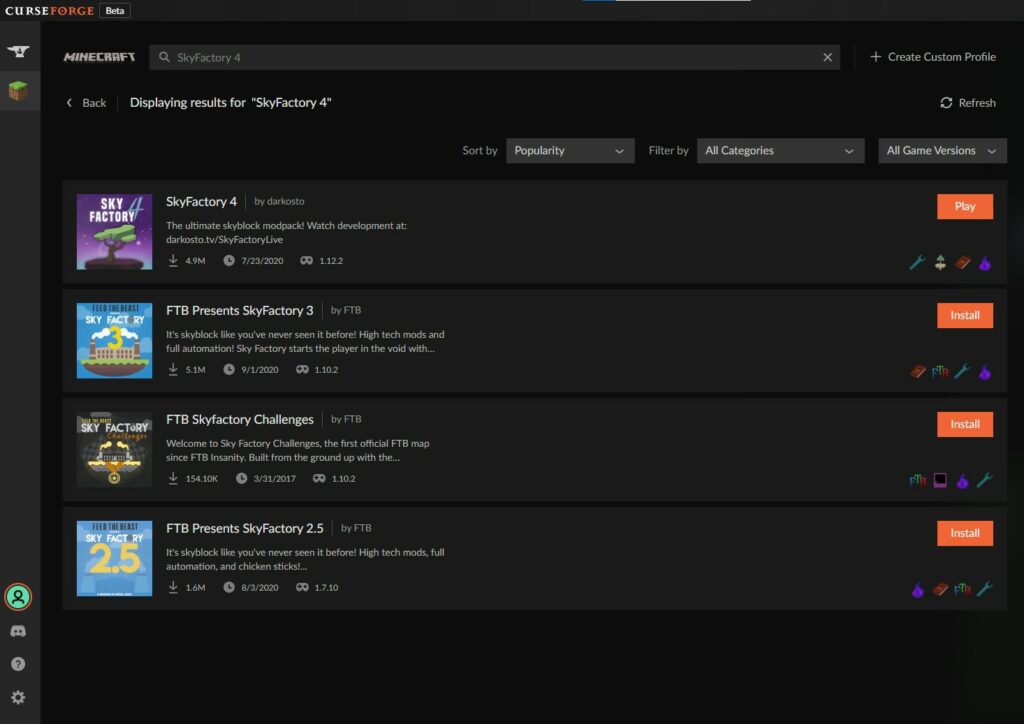Open the Sort by Popularity dropdown

coord(570,151)
